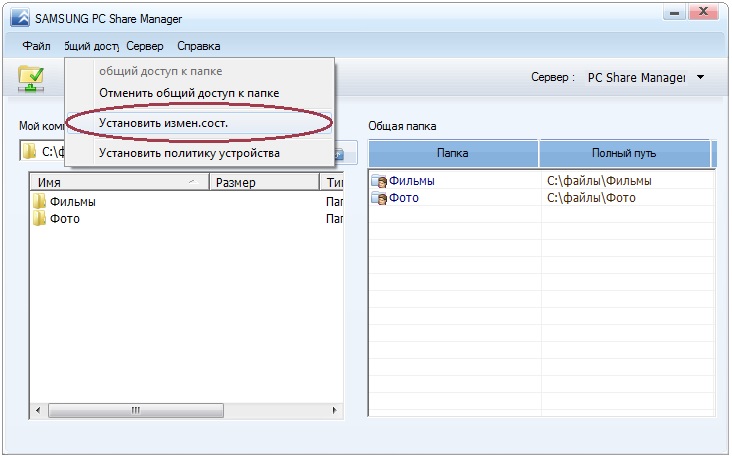Choose Установить измен.сост. menu entry
Image resolution: width=732 pixels, height=458 pixels.
pos(199,123)
